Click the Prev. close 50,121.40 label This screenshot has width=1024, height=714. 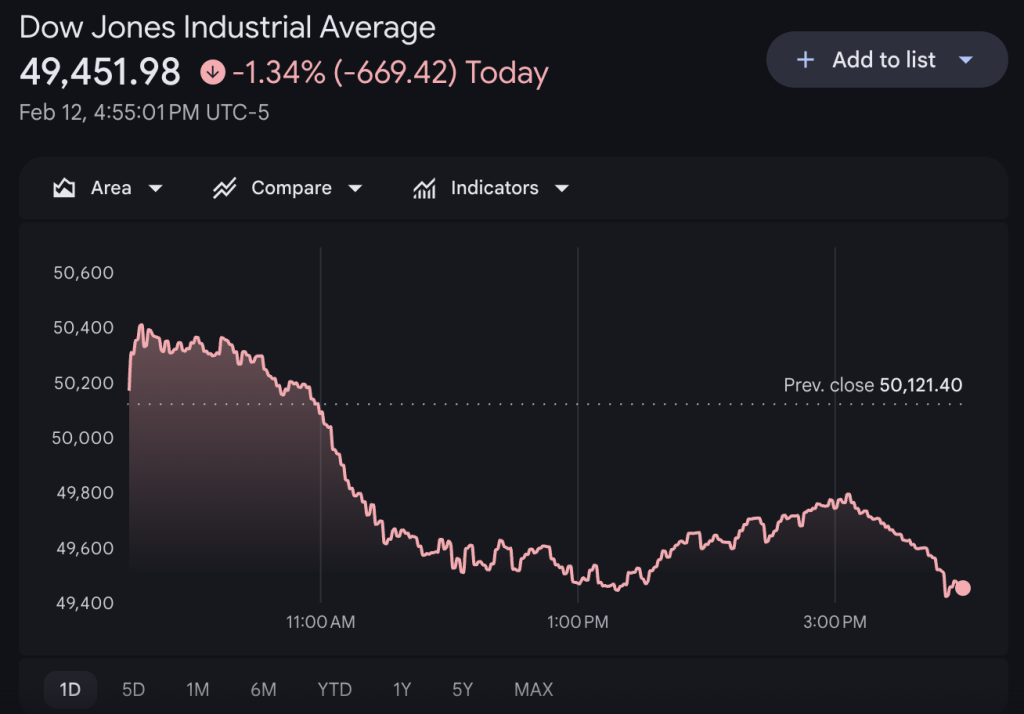pyautogui.click(x=873, y=385)
